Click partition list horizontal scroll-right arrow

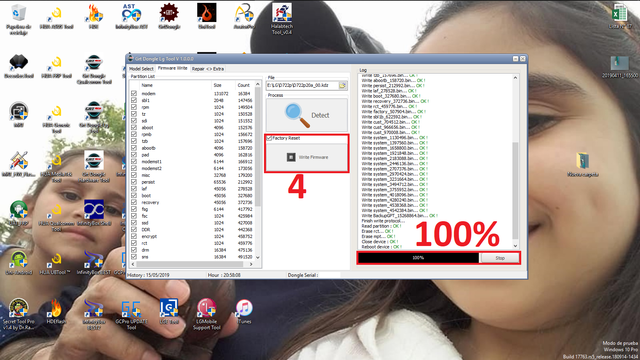point(251,264)
